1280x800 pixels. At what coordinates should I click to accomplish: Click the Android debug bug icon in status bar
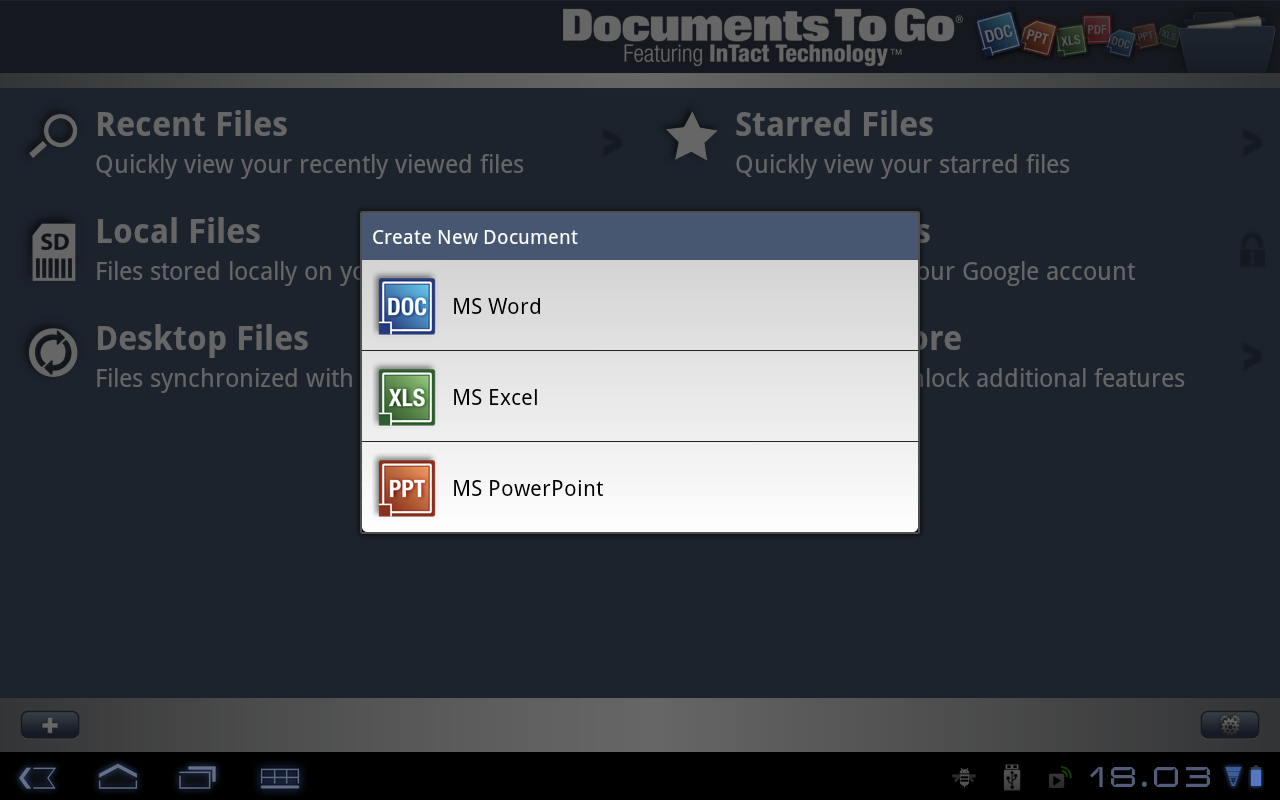(x=964, y=777)
